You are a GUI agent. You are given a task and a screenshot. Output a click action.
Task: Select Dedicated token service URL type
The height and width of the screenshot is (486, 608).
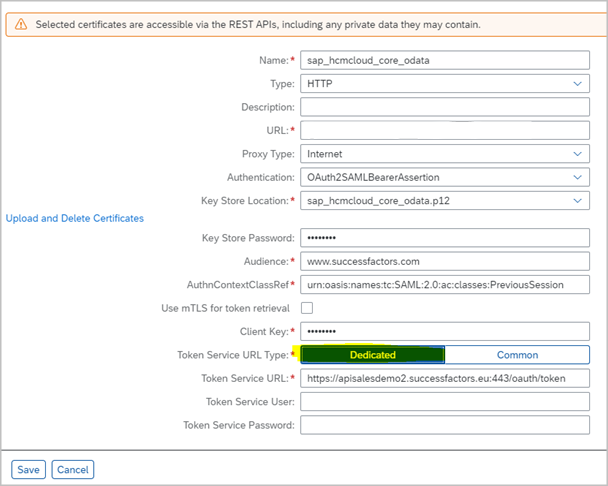[x=373, y=355]
